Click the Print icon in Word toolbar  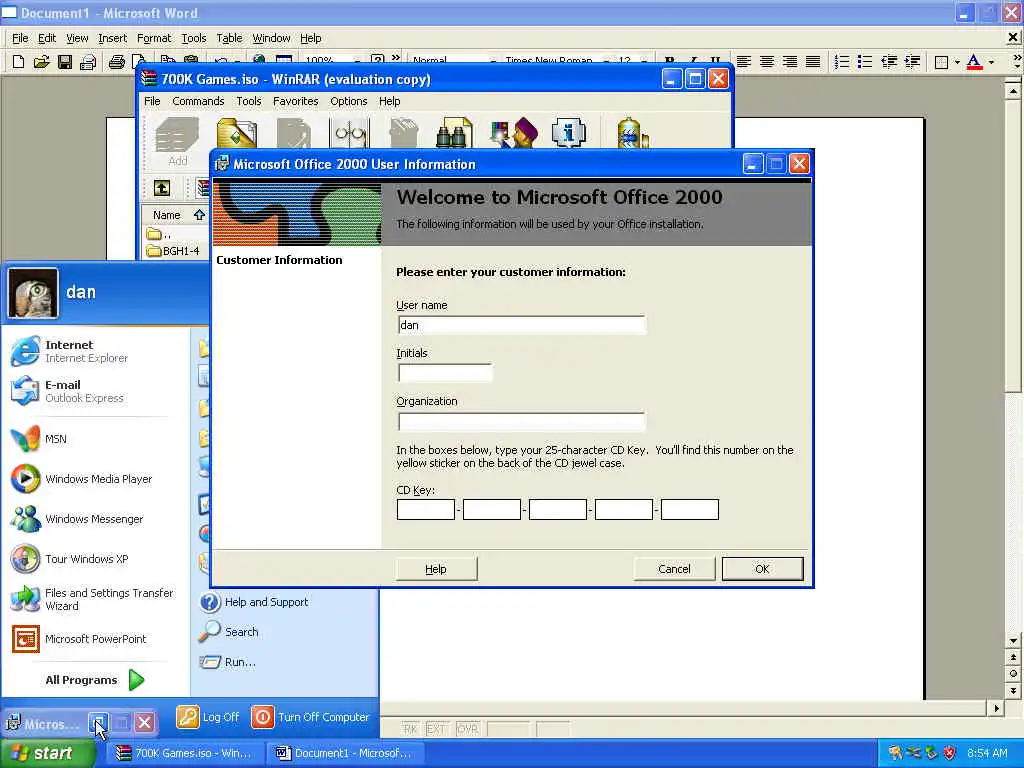(x=117, y=62)
